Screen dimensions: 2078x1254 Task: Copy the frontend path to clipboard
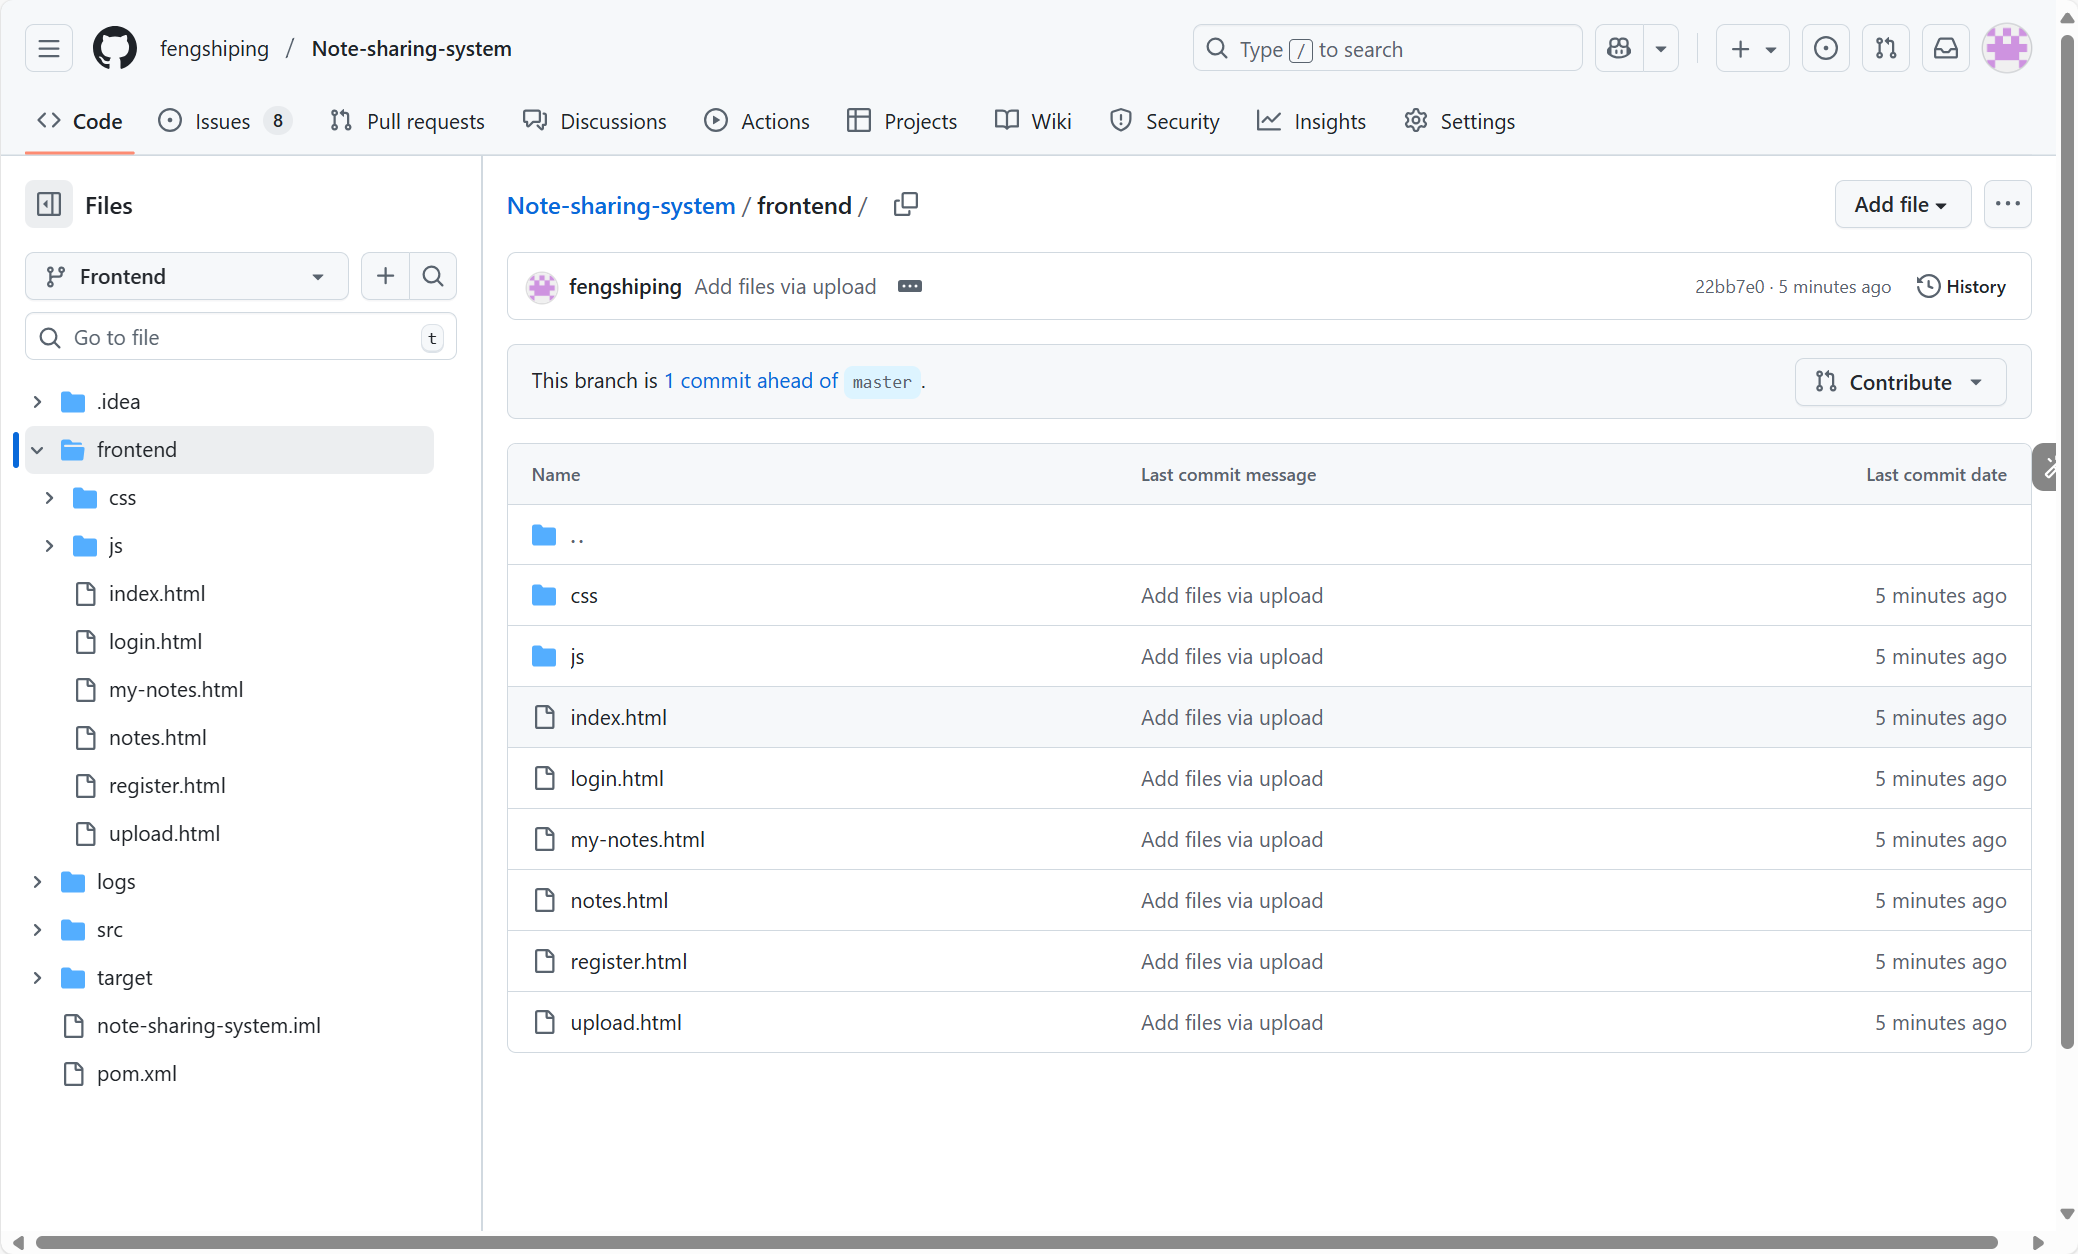click(x=906, y=204)
